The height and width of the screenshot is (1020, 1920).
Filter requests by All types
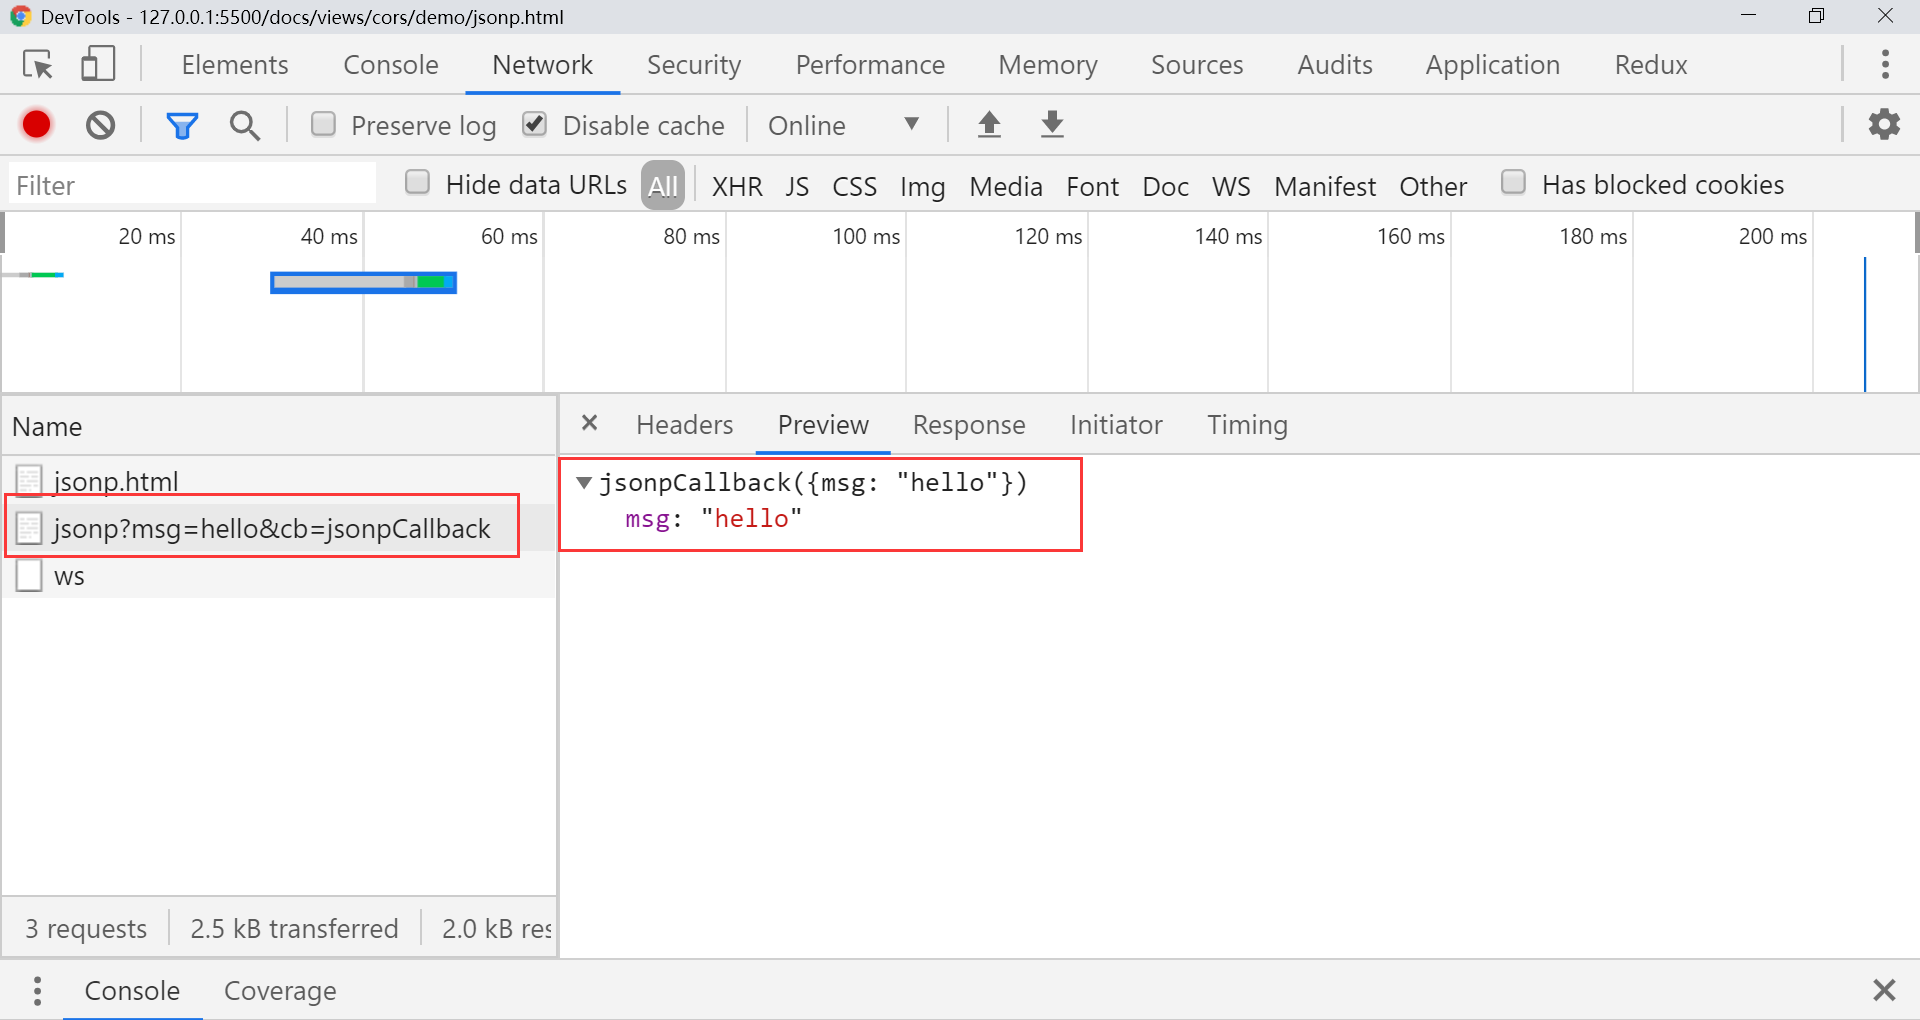[663, 186]
